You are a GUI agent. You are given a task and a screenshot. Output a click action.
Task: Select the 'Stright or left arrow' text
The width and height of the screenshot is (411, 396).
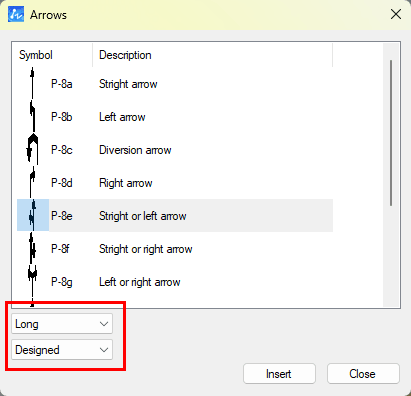click(143, 216)
